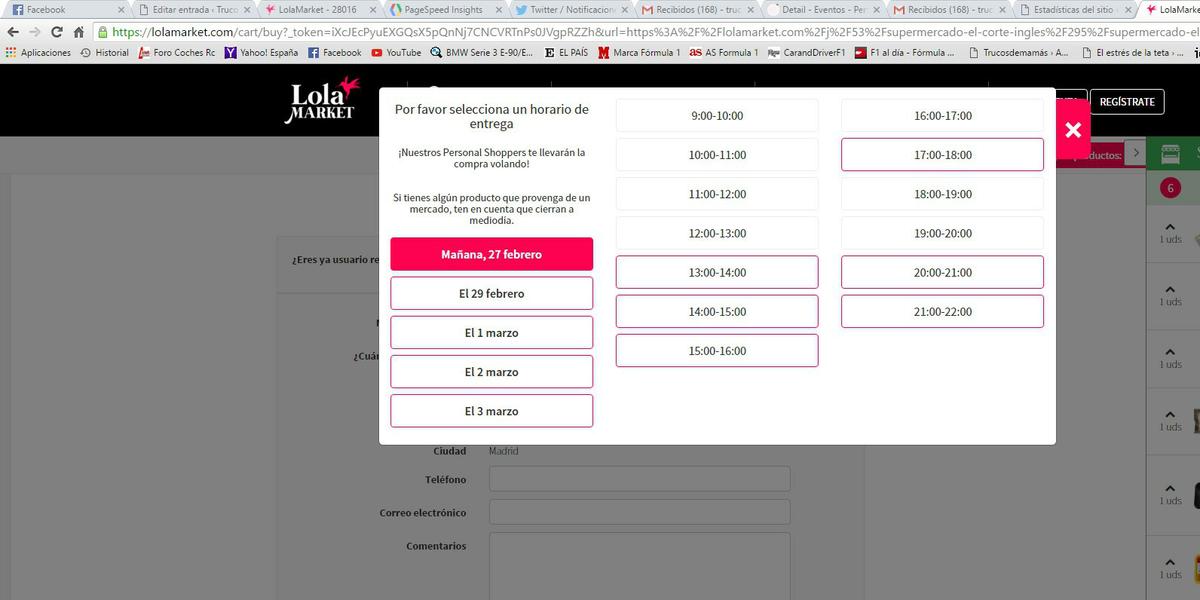1200x600 pixels.
Task: Click the REGÍSTRATE button
Action: point(1126,102)
